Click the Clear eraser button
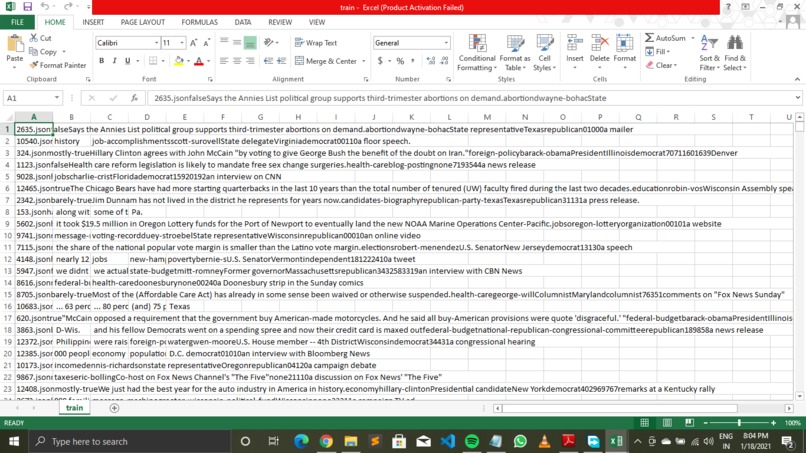Image resolution: width=806 pixels, height=453 pixels. 661,65
